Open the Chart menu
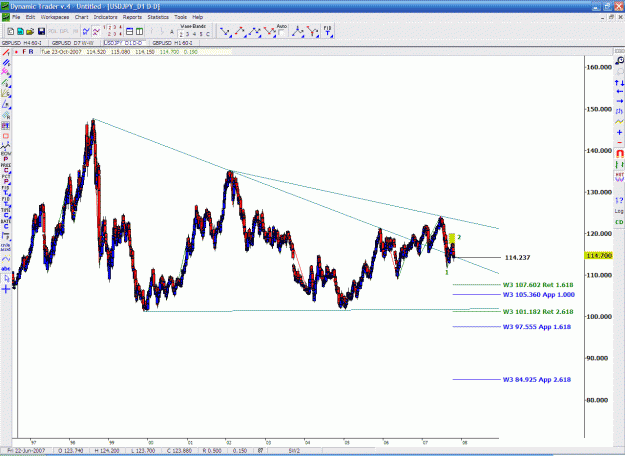Screen dimensions: 625x456 [x=81, y=17]
